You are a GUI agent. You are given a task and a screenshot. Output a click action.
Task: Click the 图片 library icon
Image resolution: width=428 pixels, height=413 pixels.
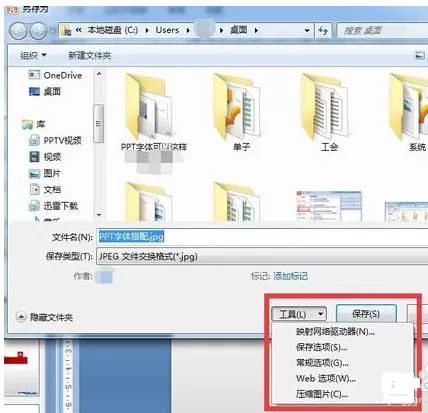pyautogui.click(x=34, y=173)
